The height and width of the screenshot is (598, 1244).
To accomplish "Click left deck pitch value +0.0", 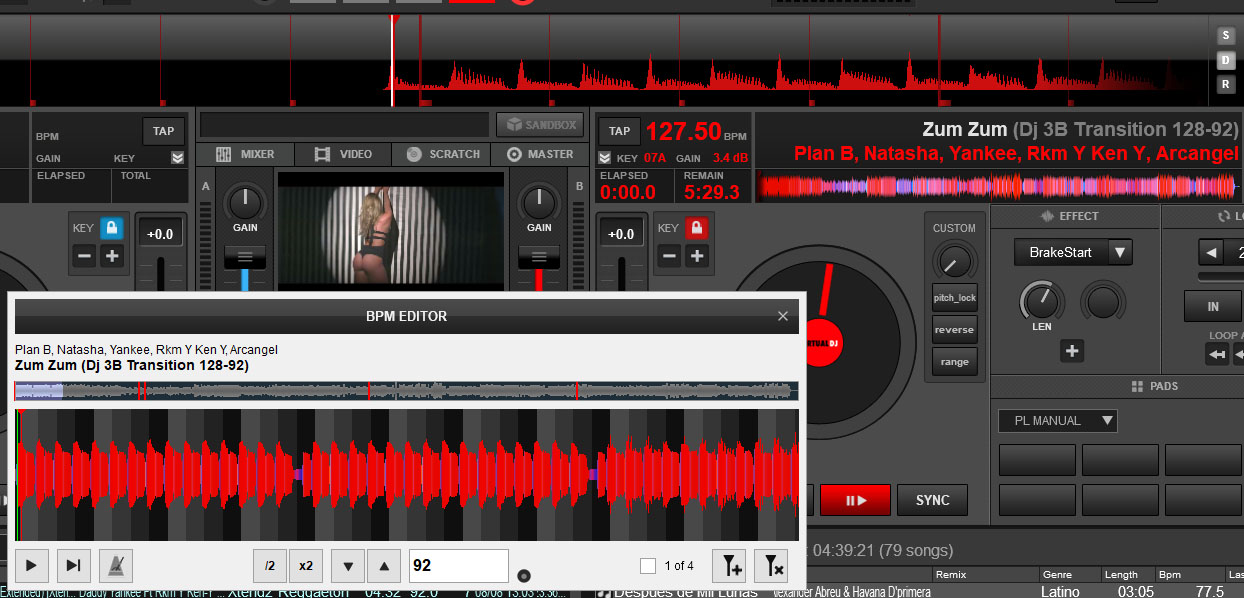I will [160, 234].
